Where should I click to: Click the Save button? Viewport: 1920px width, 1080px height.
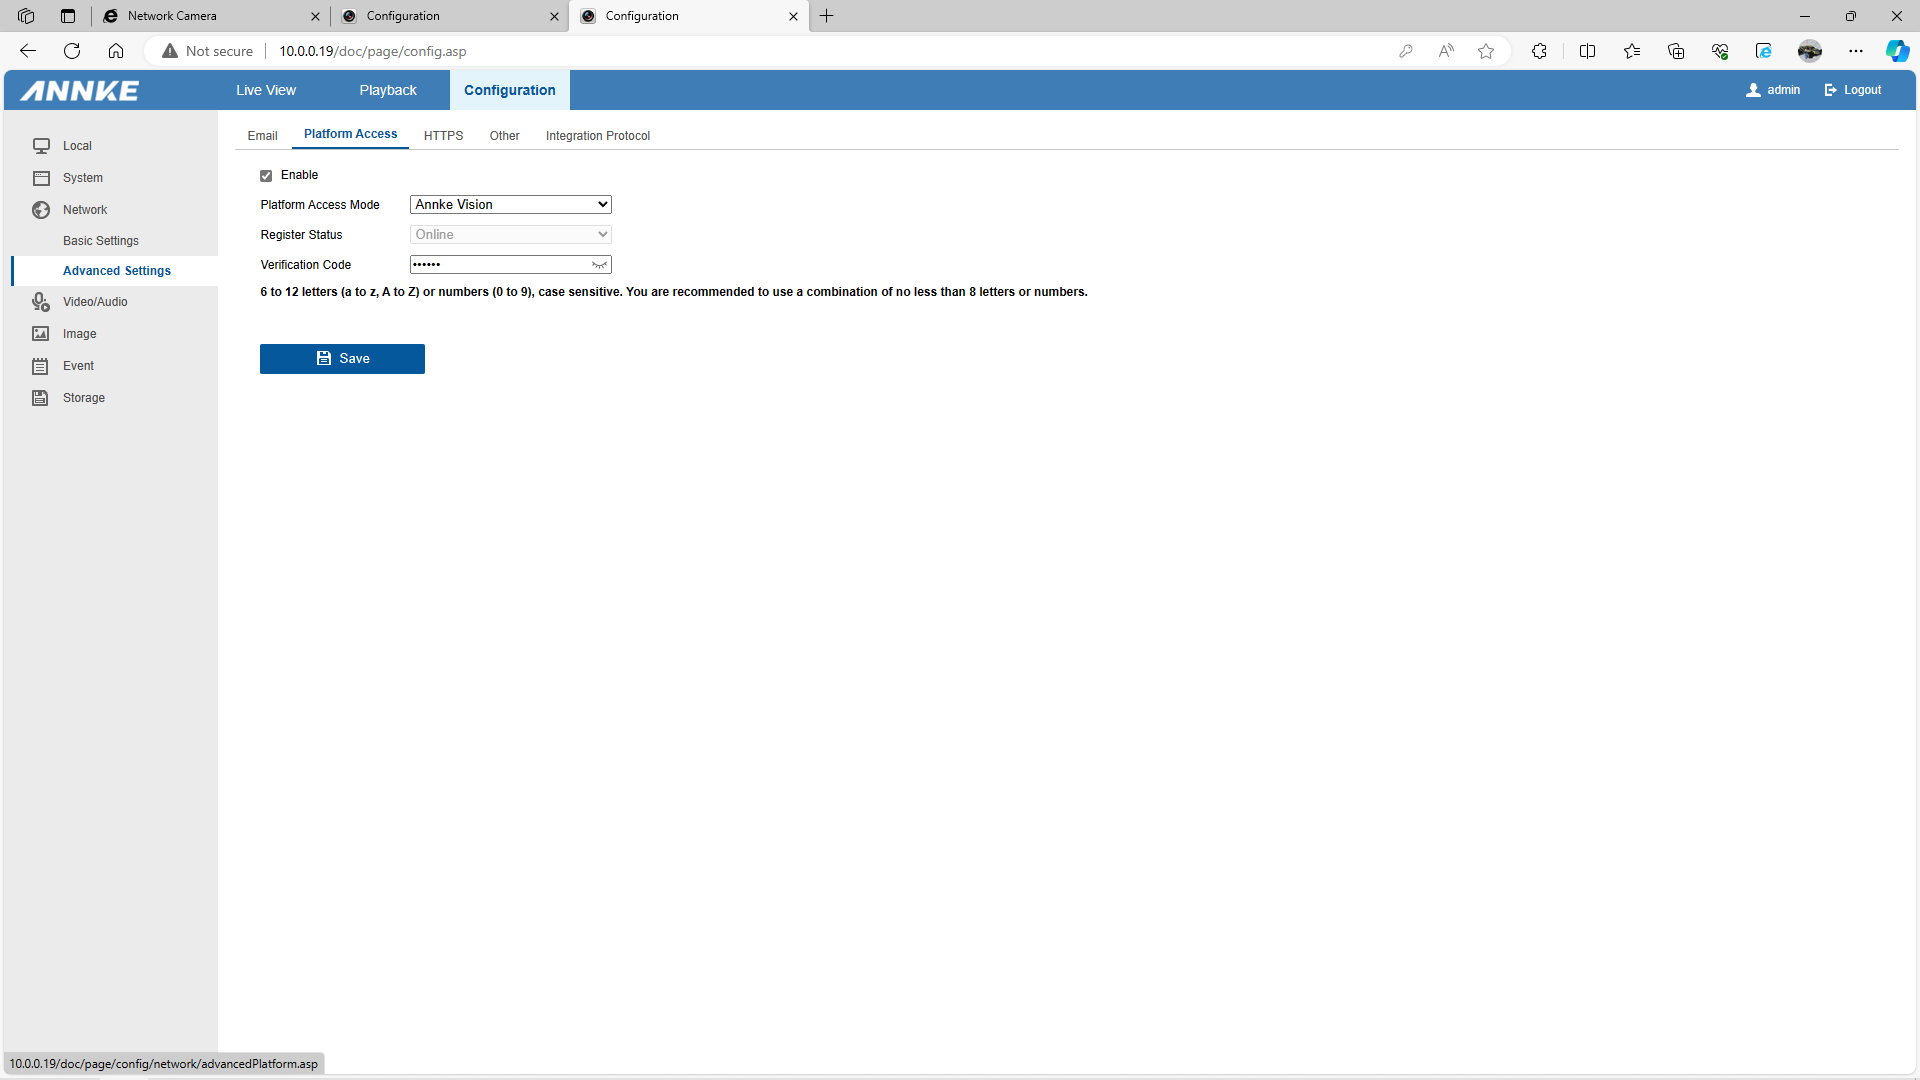click(342, 359)
